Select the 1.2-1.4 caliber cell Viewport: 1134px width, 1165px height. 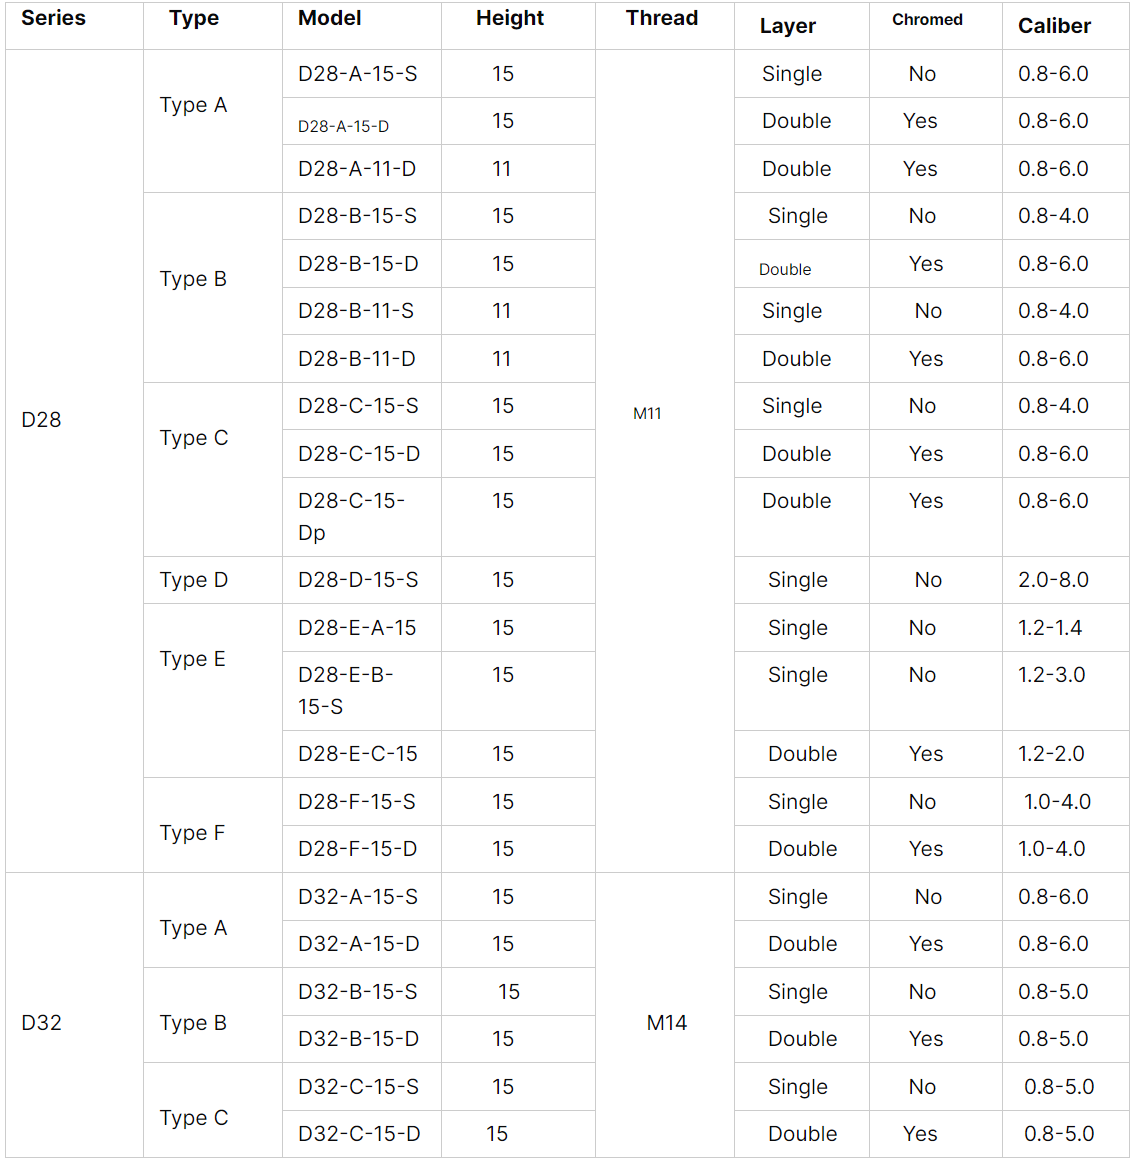coord(1066,628)
